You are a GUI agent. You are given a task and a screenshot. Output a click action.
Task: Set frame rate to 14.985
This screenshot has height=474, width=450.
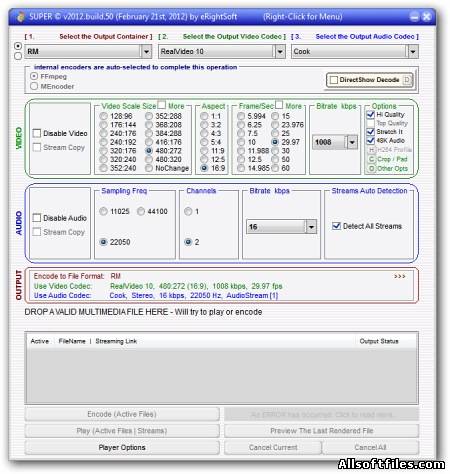[241, 168]
